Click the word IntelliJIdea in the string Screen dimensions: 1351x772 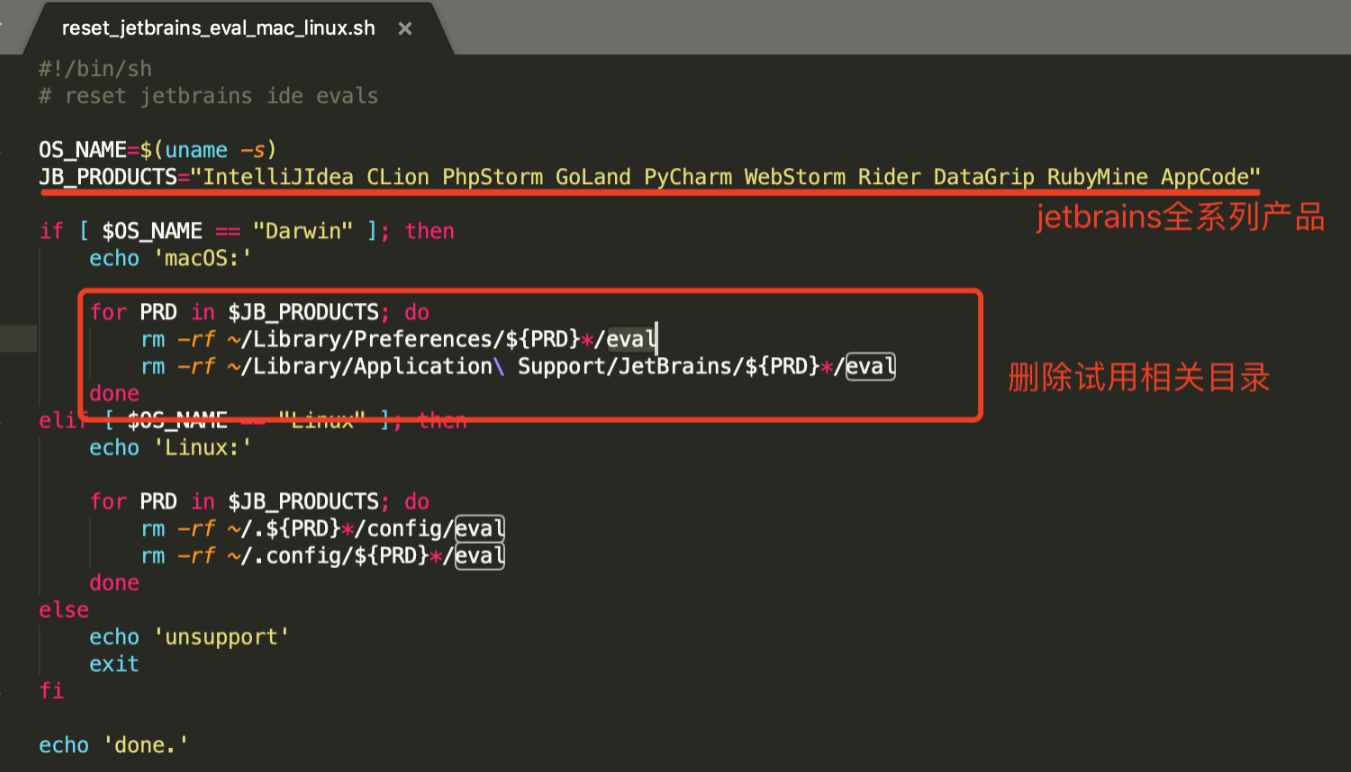pyautogui.click(x=278, y=177)
